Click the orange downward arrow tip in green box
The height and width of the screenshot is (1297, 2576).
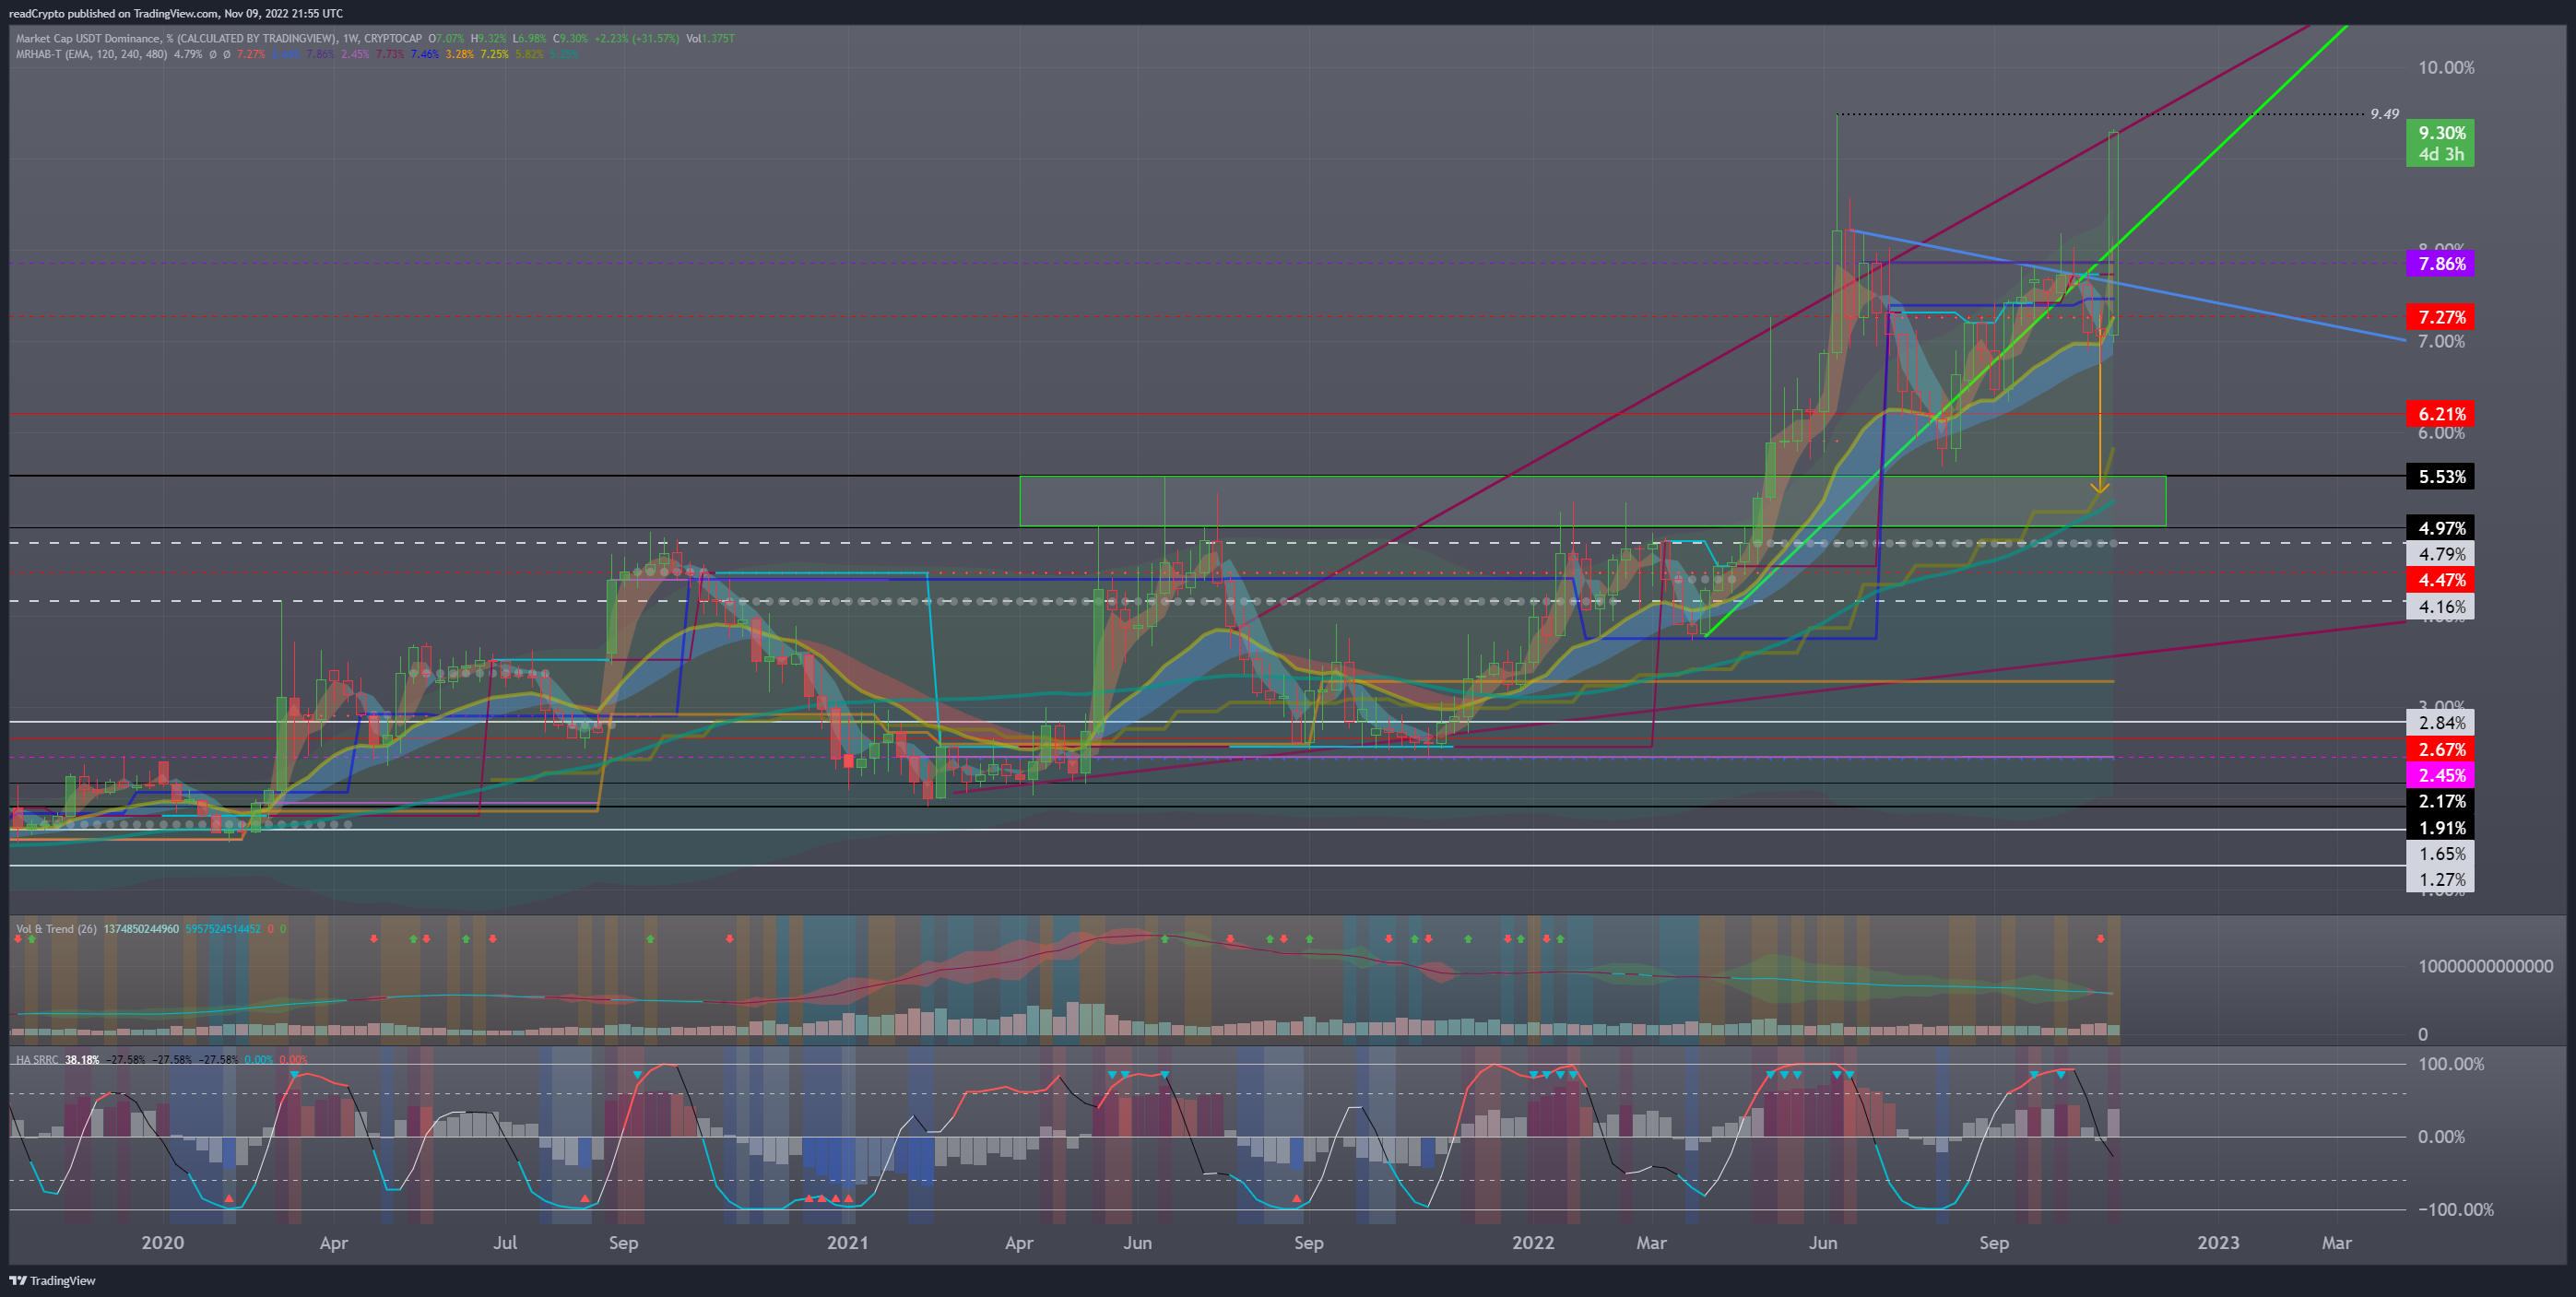(2100, 488)
